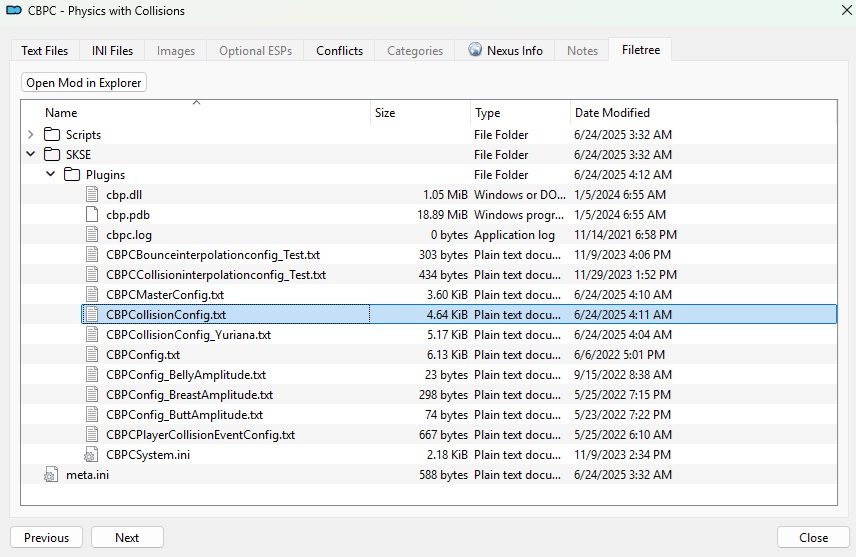Select the CBPCSystem.ini file name
The height and width of the screenshot is (557, 856).
(148, 455)
